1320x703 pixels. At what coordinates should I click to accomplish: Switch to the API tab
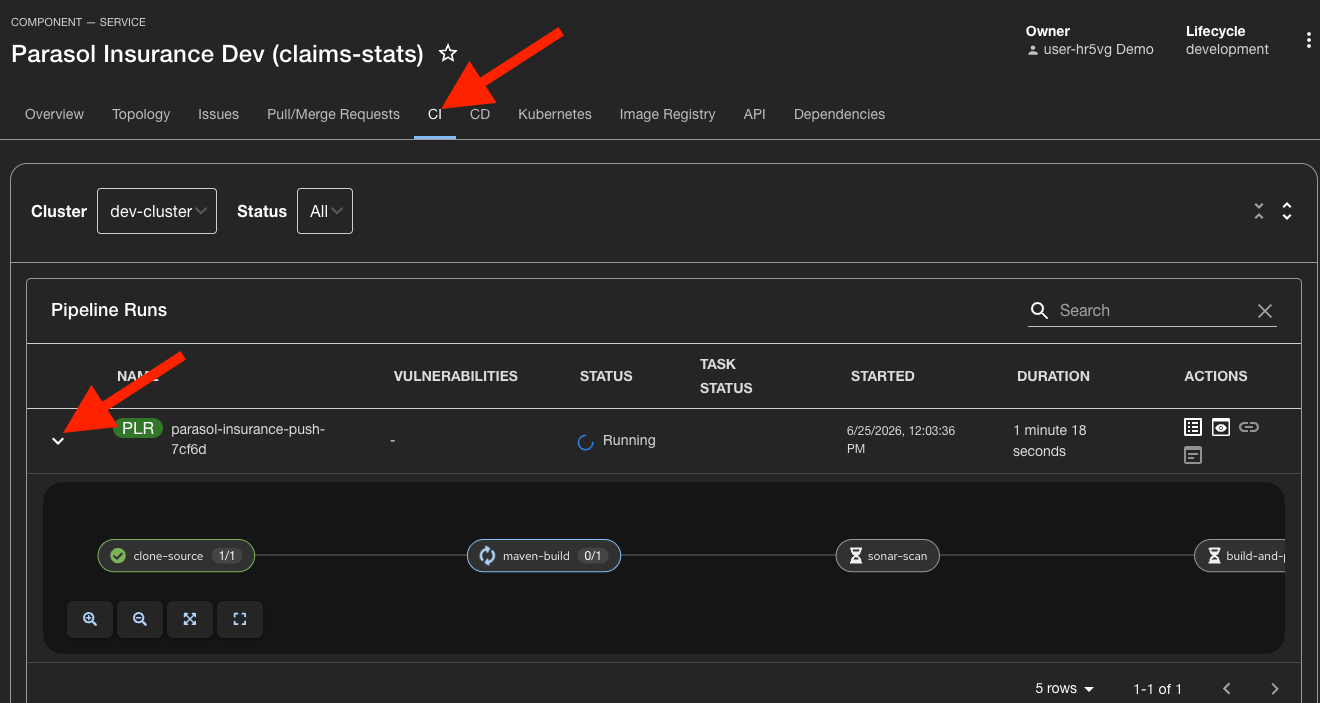click(x=755, y=114)
